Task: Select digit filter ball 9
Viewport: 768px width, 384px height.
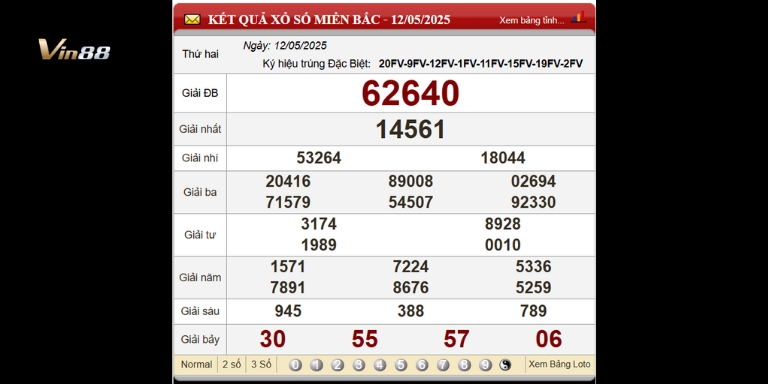Action: [x=485, y=365]
